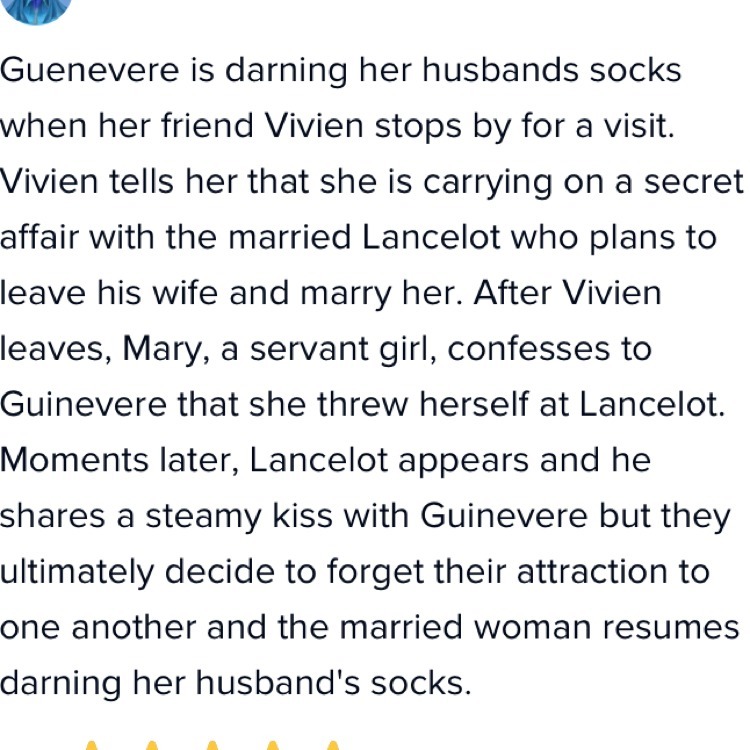This screenshot has width=750, height=750.
Task: Click the name 'Vivien' in second line
Action: pos(315,127)
